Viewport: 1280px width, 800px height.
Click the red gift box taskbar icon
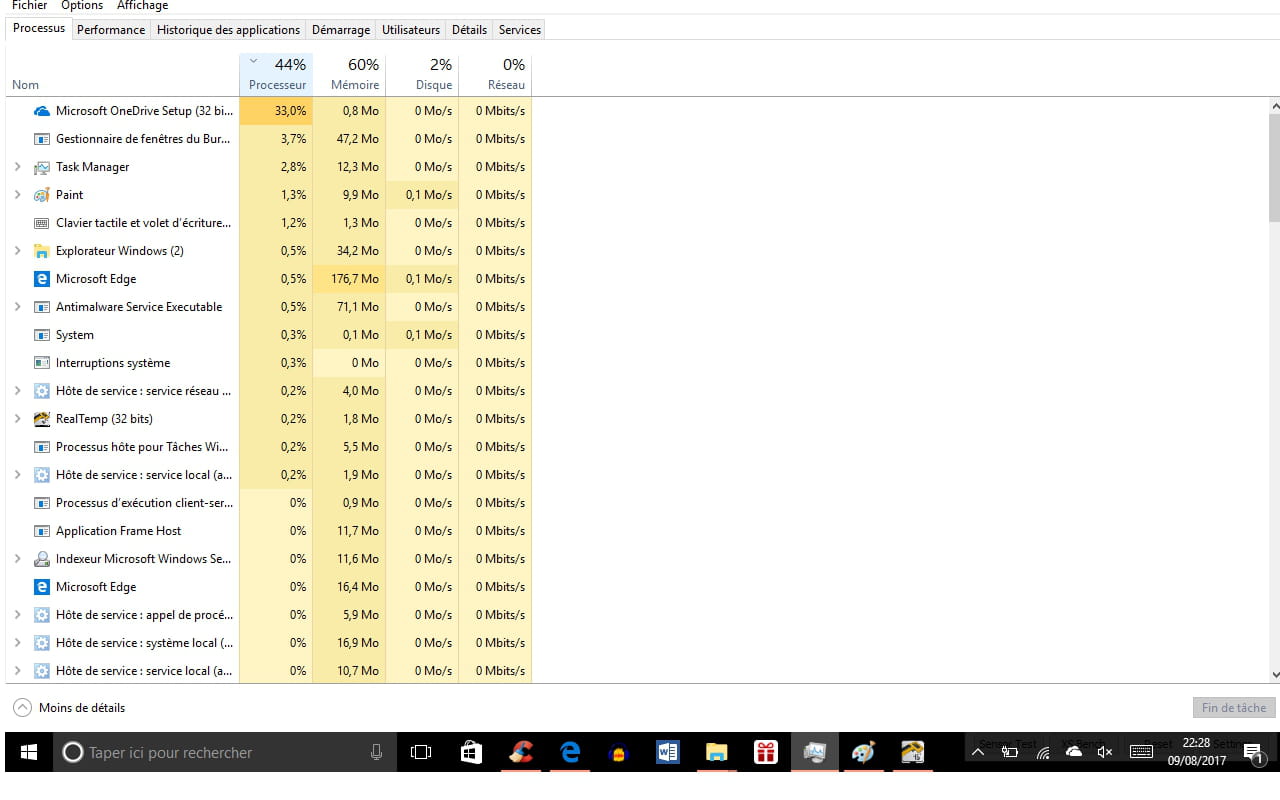pos(766,752)
